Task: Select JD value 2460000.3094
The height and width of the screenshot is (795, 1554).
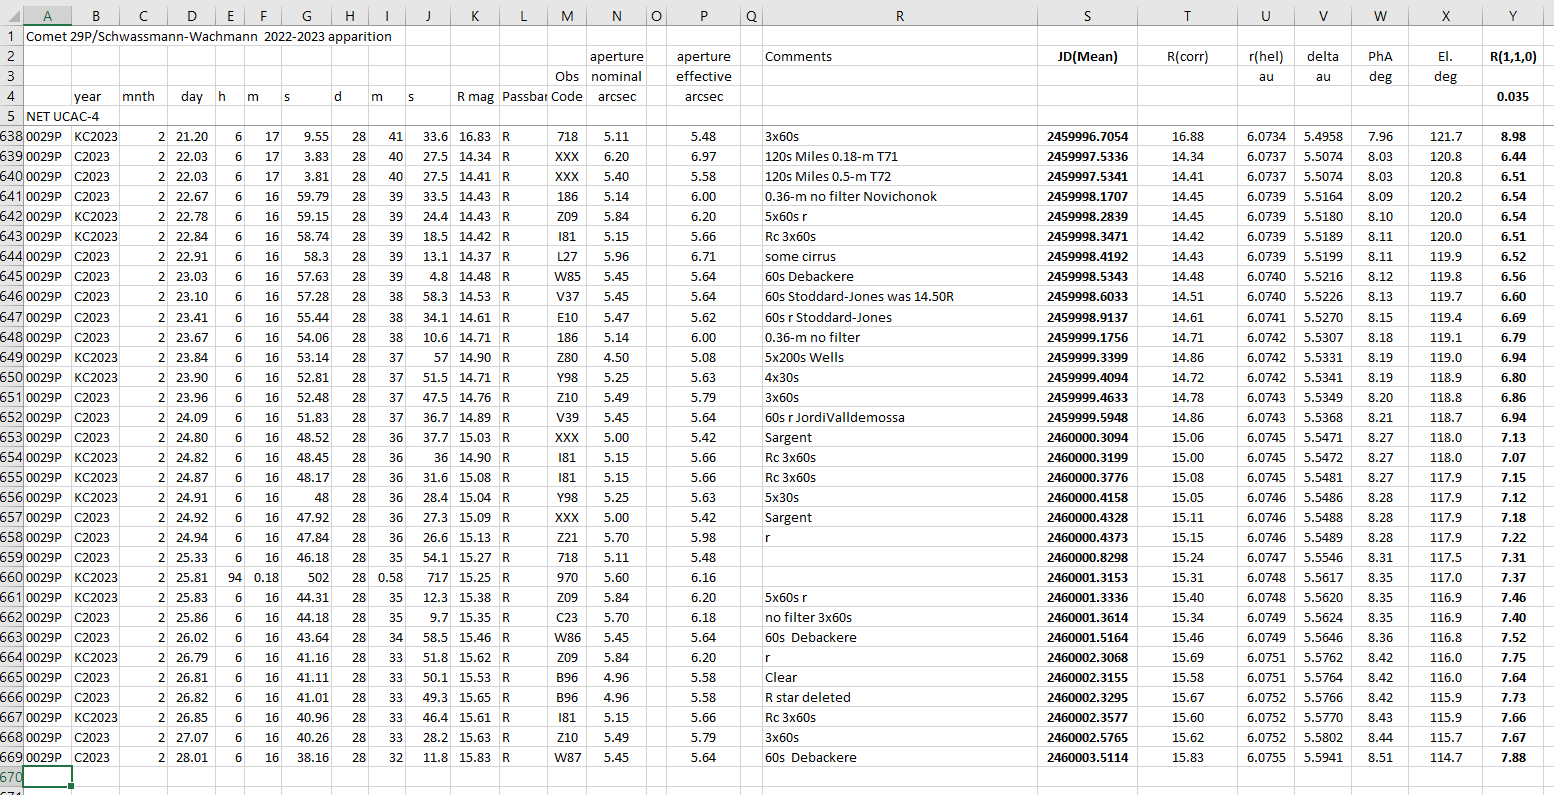Action: pyautogui.click(x=1087, y=437)
